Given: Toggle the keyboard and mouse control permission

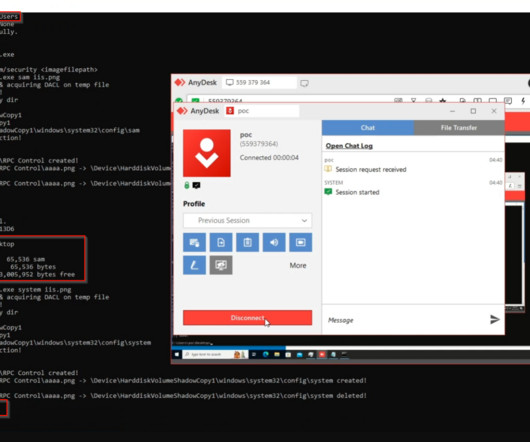Looking at the screenshot, I should coord(194,242).
